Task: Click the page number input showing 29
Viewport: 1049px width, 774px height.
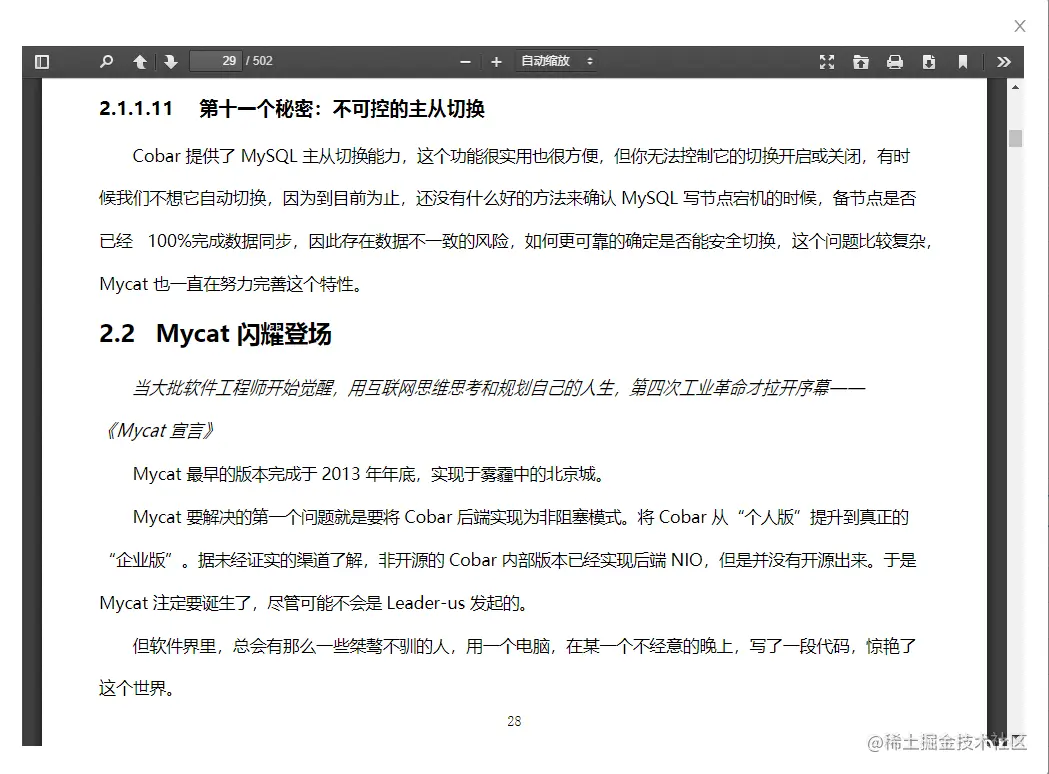Action: tap(216, 61)
